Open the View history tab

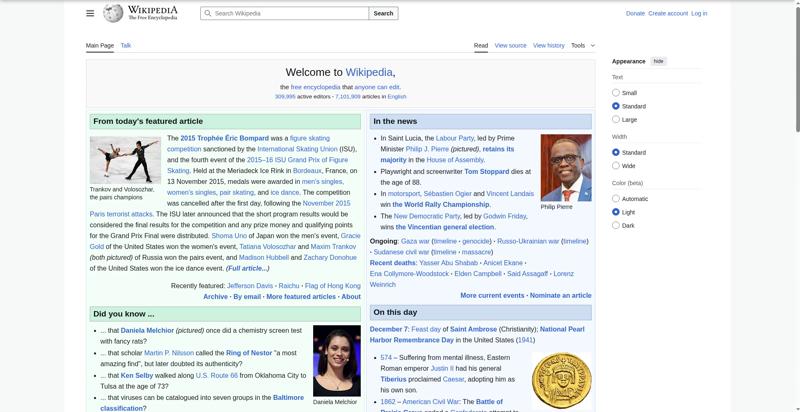pos(548,45)
